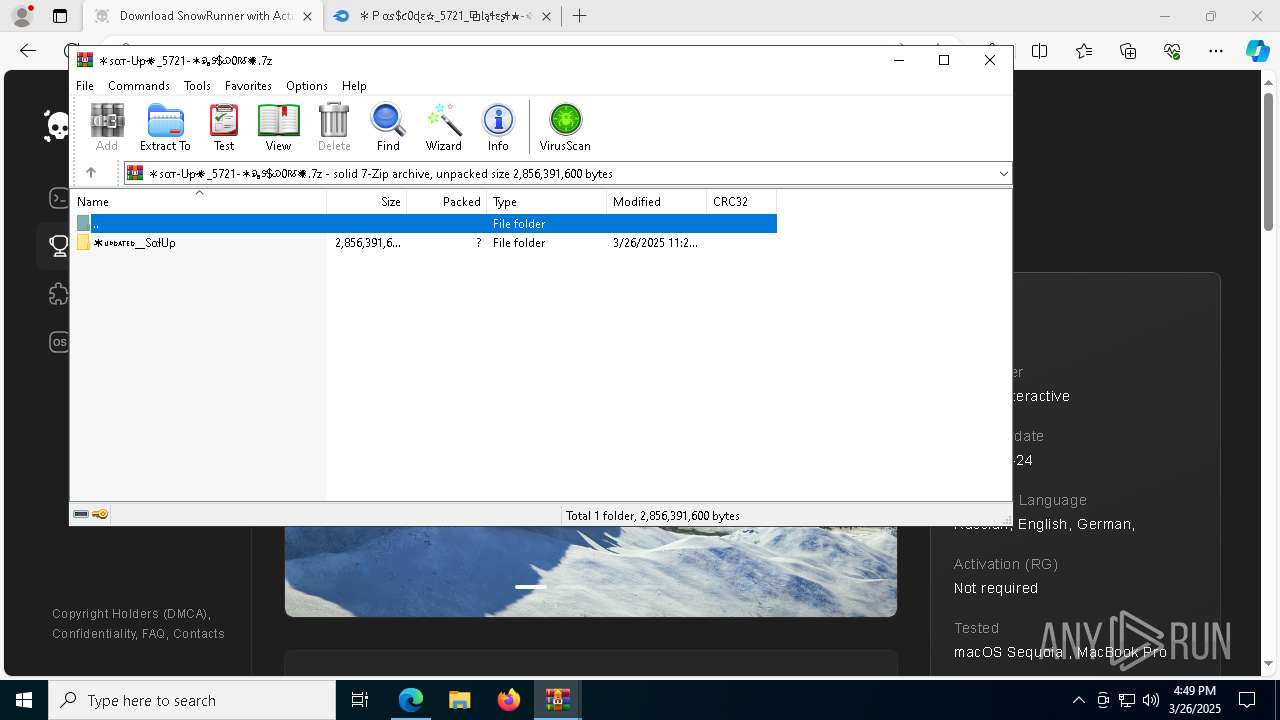1280x720 pixels.
Task: Open the Commands menu
Action: coord(139,86)
